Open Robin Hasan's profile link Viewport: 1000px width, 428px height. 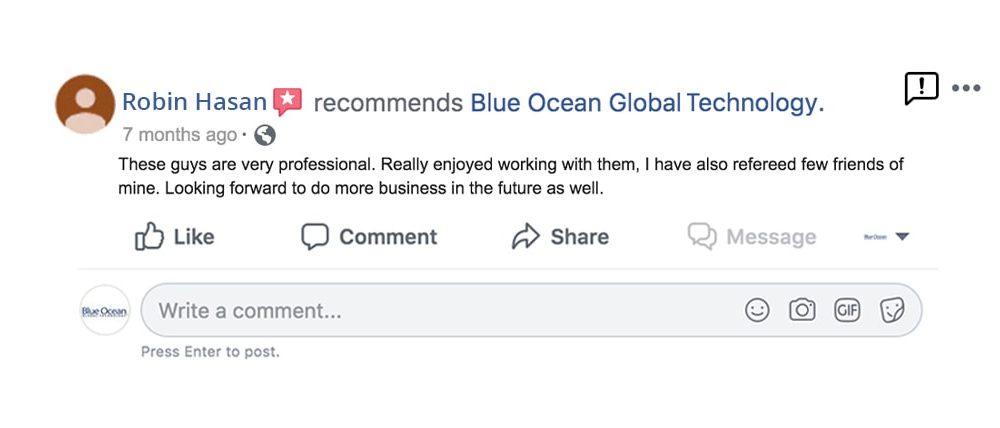(194, 102)
